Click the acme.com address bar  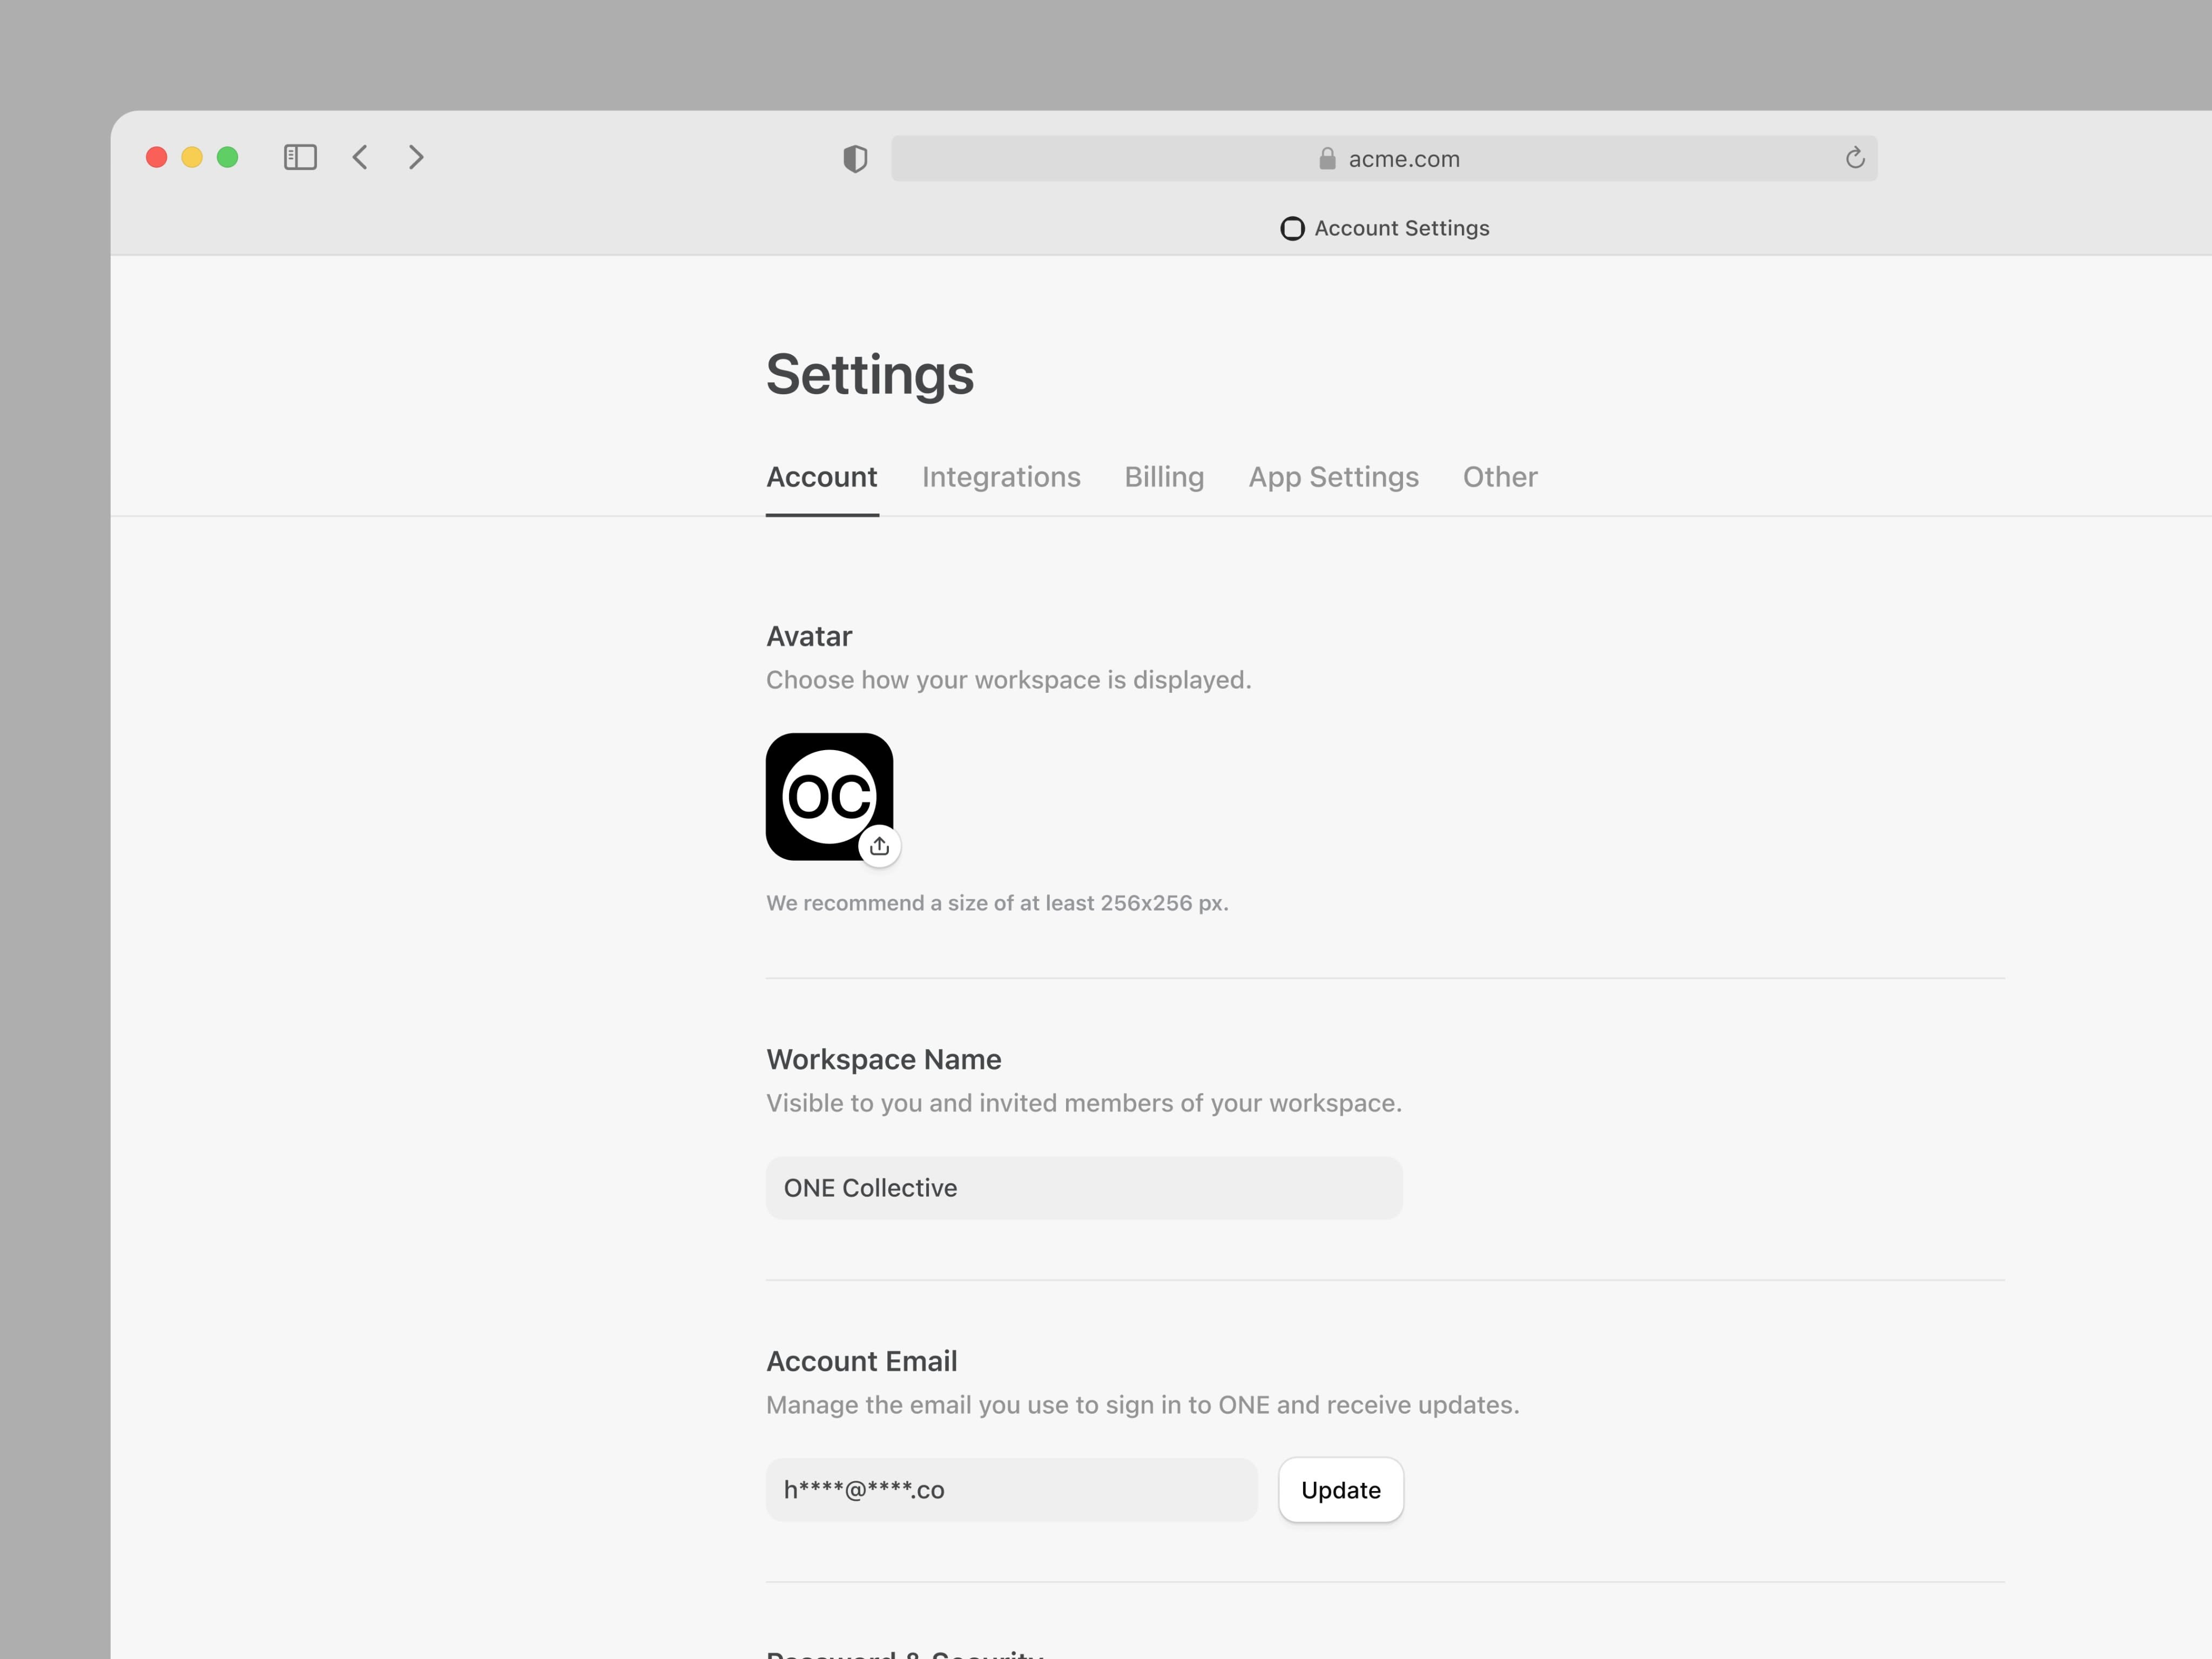[1404, 158]
